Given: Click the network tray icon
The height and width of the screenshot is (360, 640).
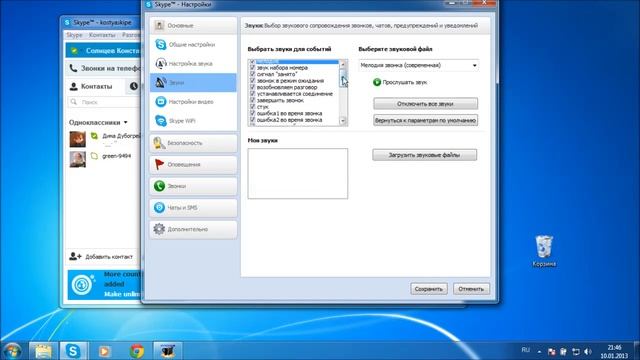Looking at the screenshot, I should point(576,351).
